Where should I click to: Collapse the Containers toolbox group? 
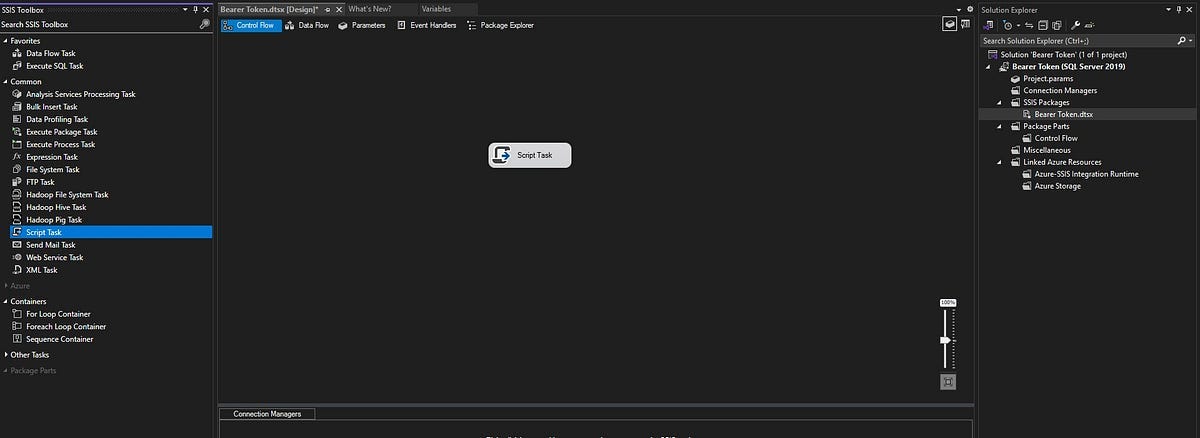tap(5, 301)
